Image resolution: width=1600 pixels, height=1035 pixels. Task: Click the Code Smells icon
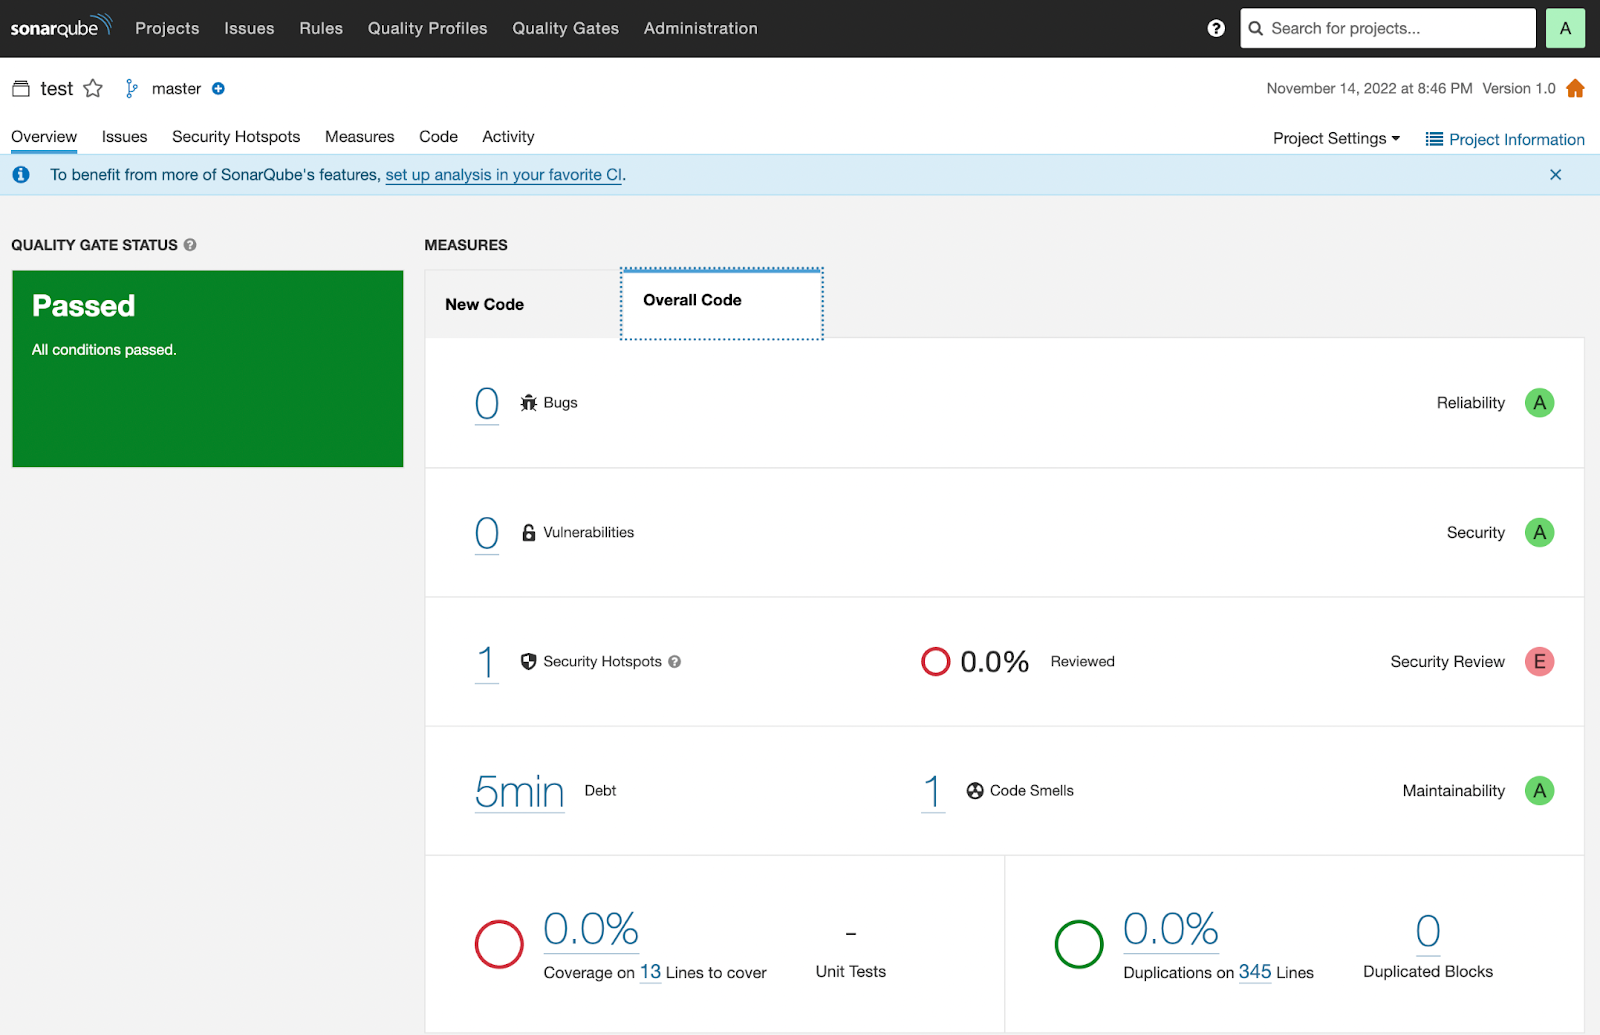(x=974, y=790)
